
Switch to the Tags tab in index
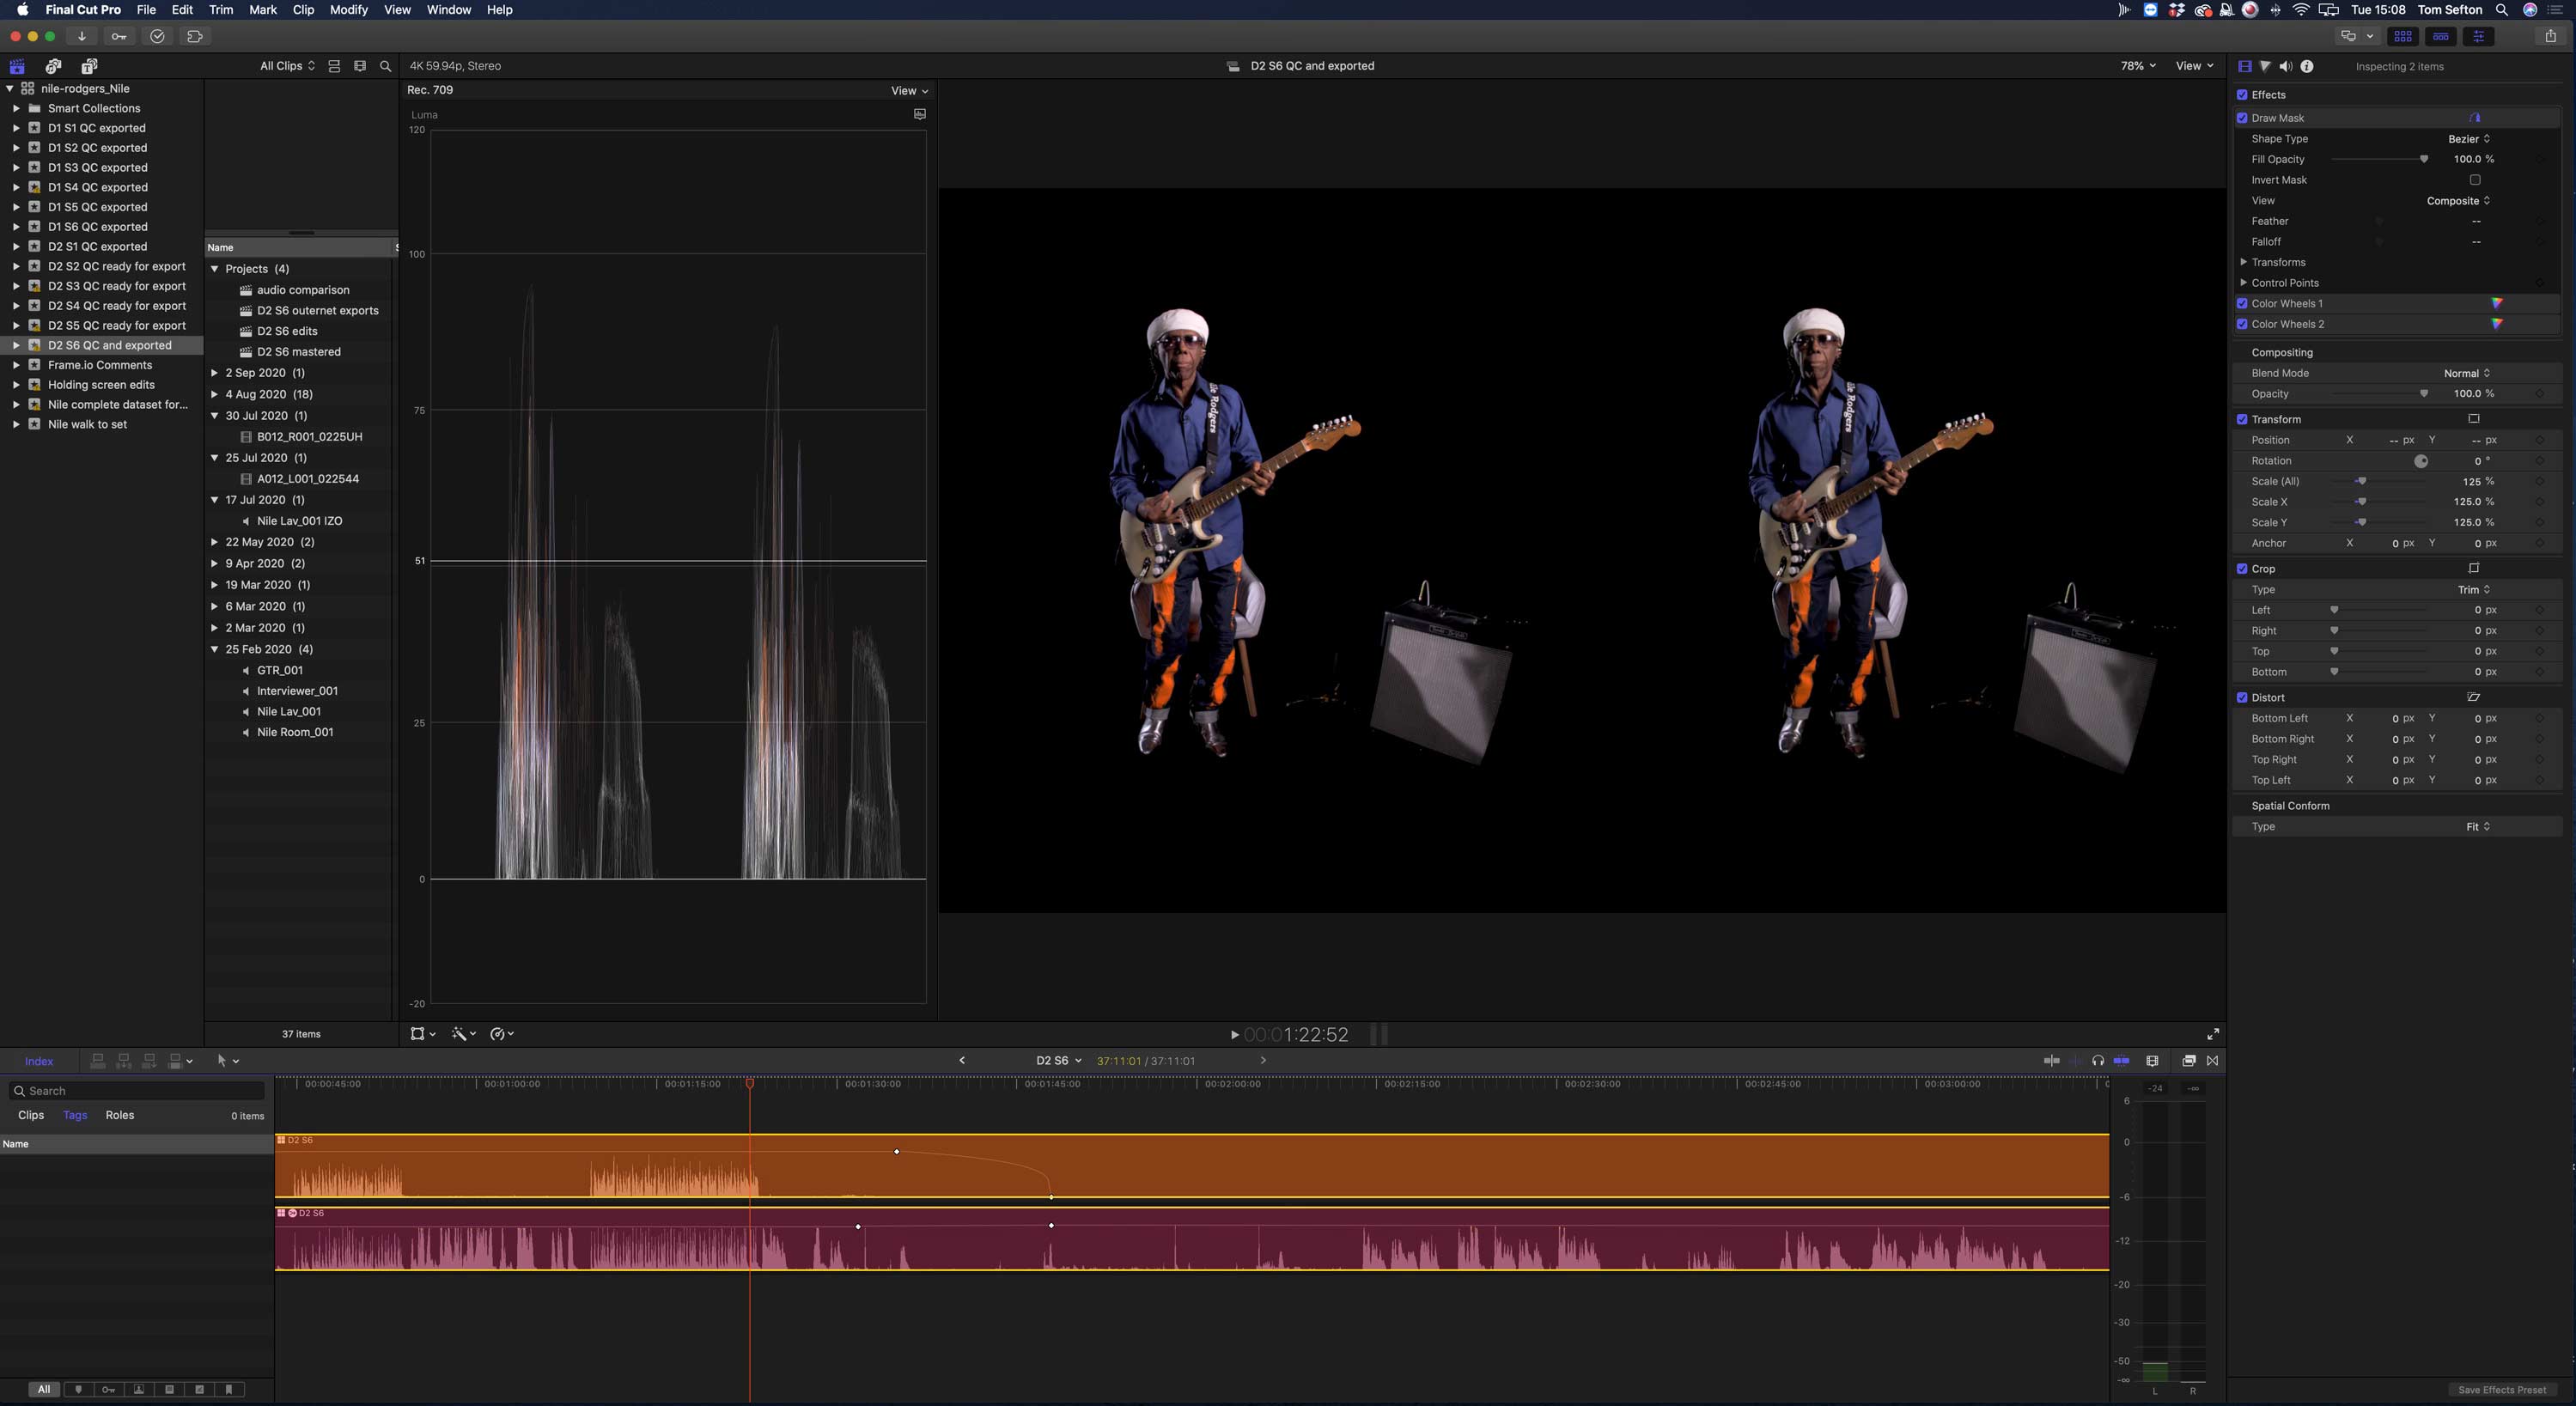[x=75, y=1115]
